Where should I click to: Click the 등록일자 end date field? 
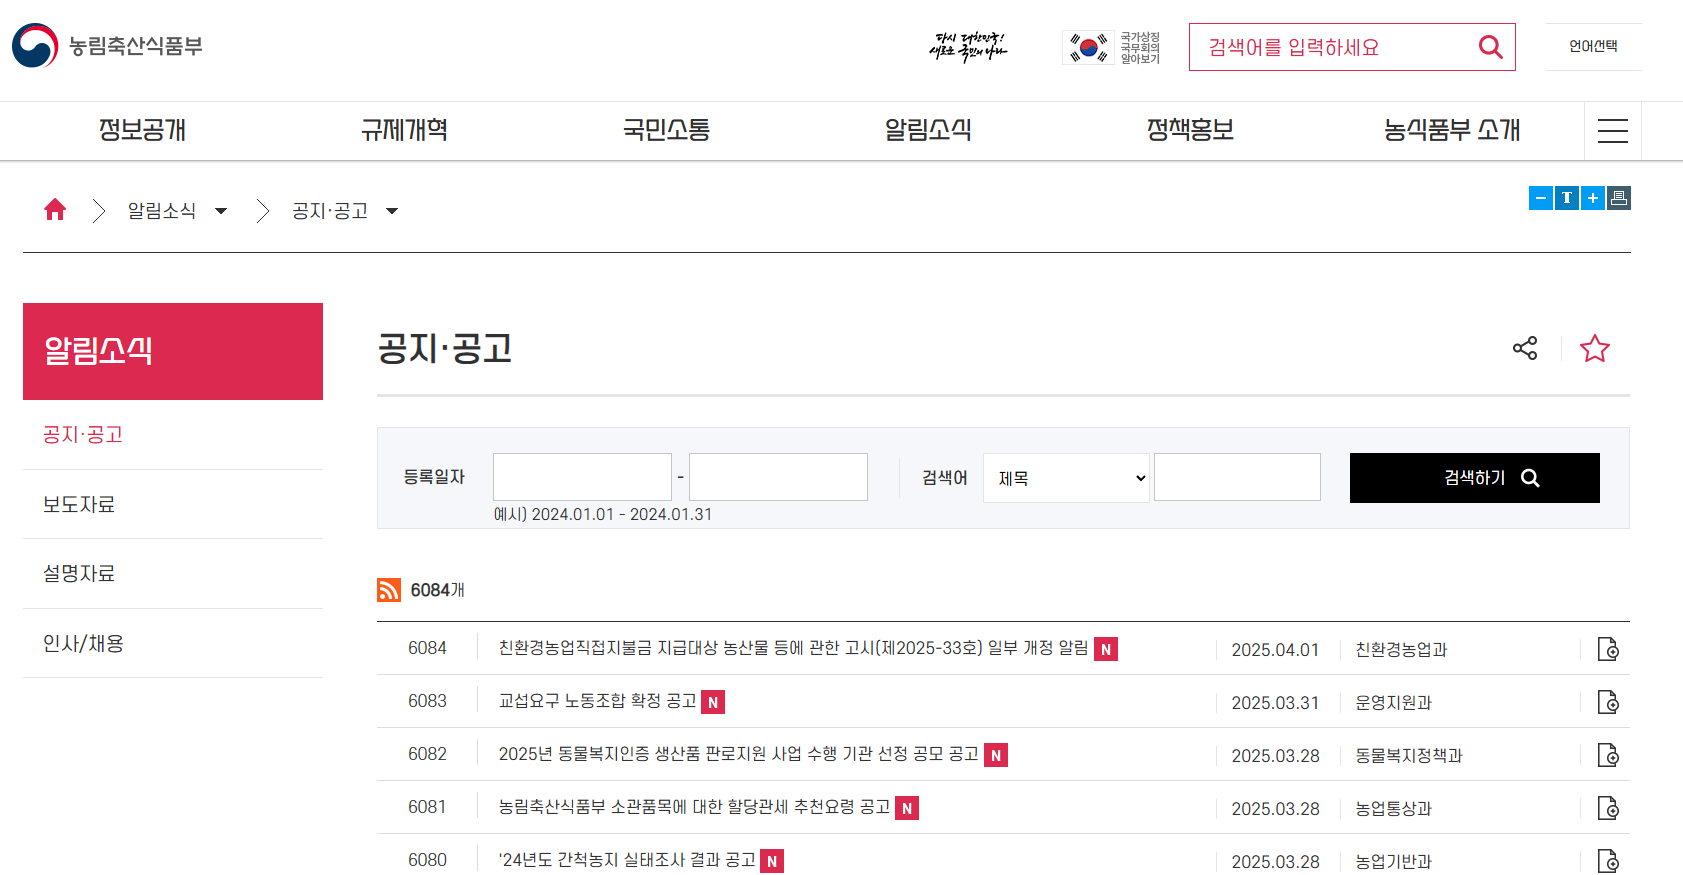778,477
